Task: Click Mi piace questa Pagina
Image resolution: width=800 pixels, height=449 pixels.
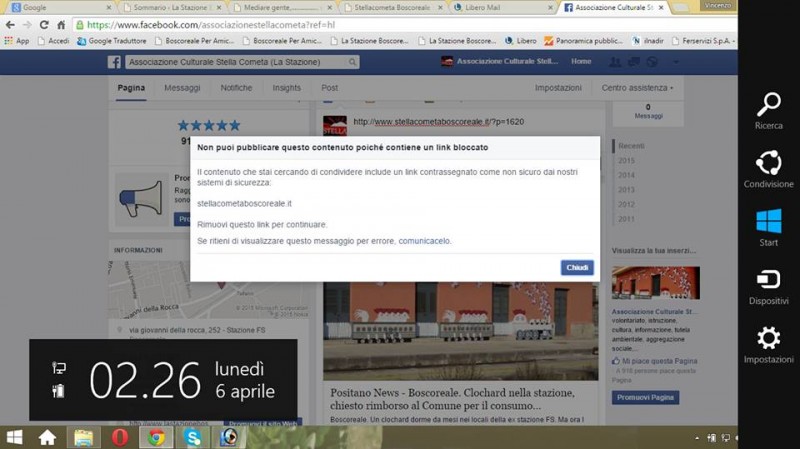Action: tap(655, 361)
